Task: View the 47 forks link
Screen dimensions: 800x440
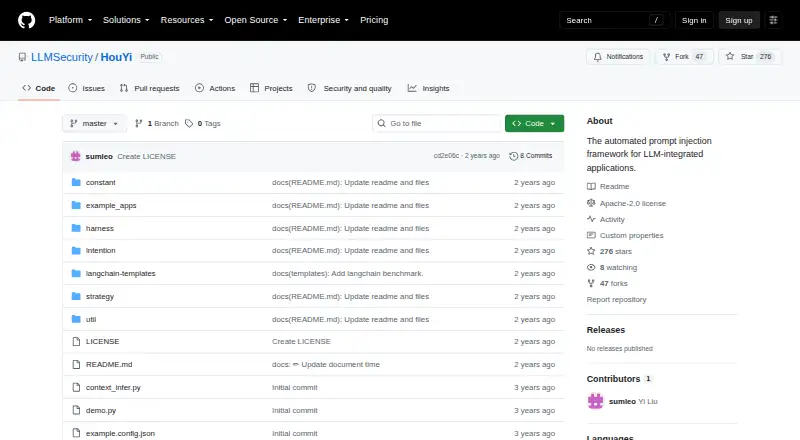Action: pos(607,283)
